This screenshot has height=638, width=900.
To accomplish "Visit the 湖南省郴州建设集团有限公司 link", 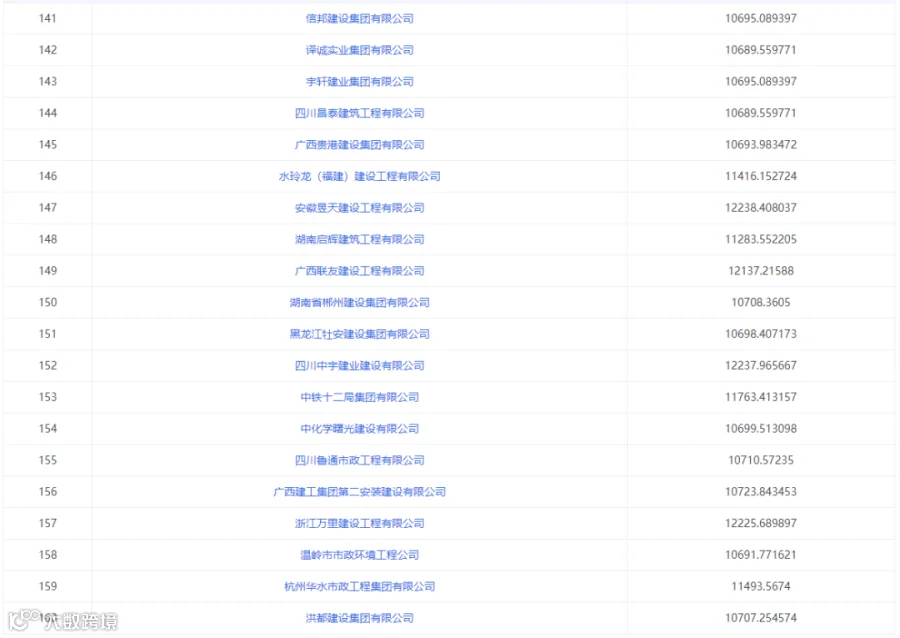I will [x=359, y=302].
